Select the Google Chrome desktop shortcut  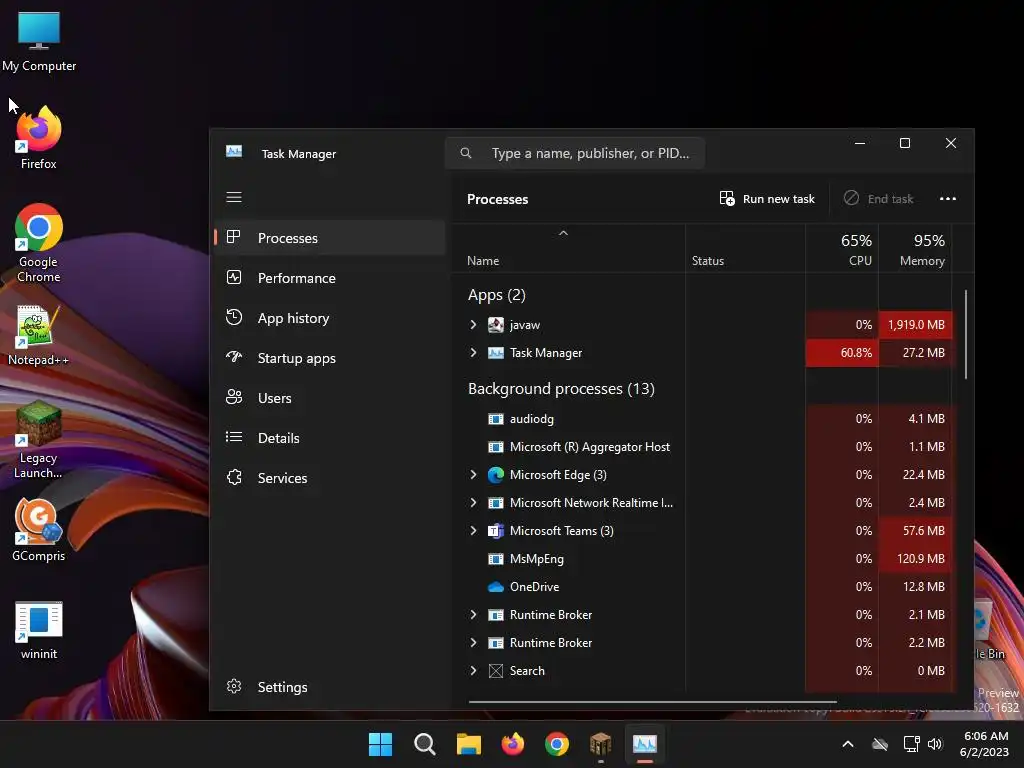[x=39, y=243]
